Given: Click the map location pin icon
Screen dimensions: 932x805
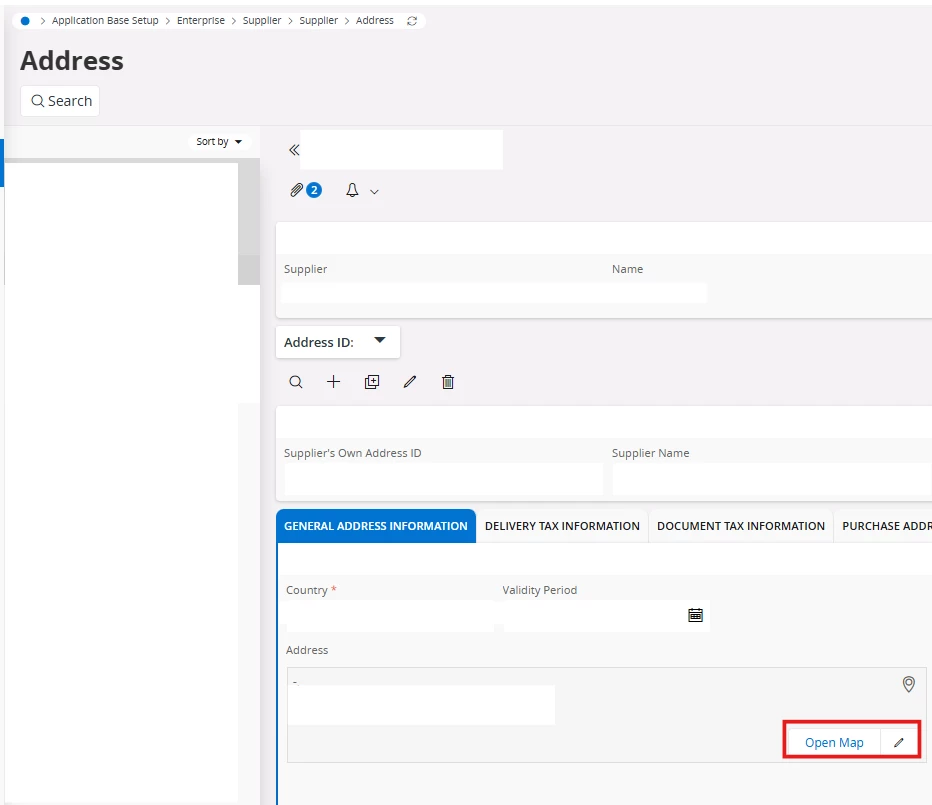Looking at the screenshot, I should tap(908, 684).
